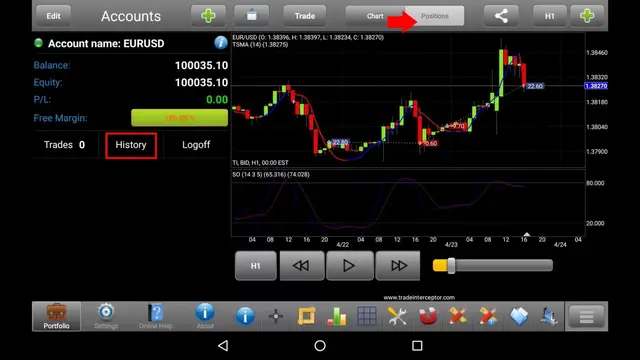Open the www.tradeinterceptor.com link
640x360 pixels.
tap(419, 297)
